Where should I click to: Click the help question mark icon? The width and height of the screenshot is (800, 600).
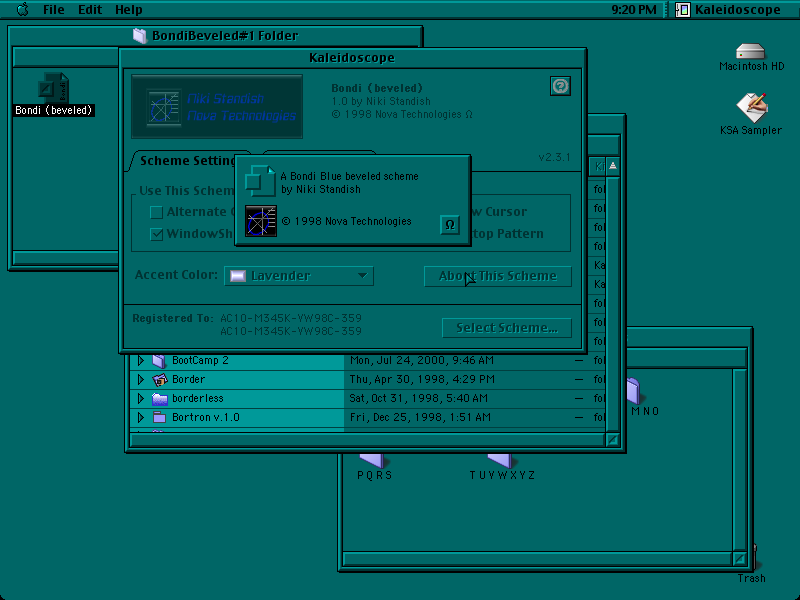coord(560,86)
